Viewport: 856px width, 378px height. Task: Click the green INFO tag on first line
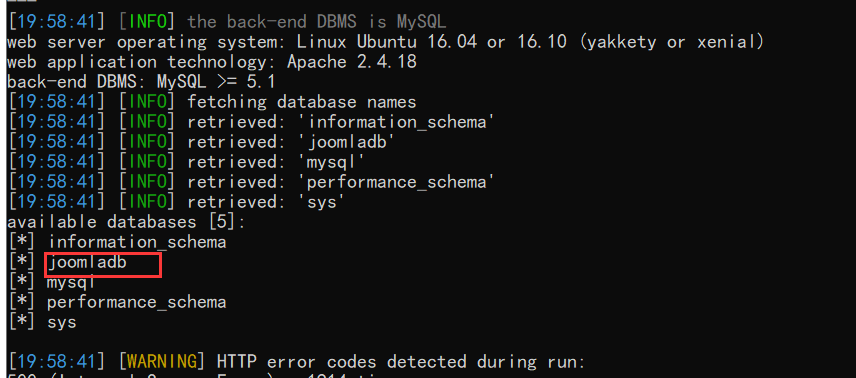[x=147, y=22]
